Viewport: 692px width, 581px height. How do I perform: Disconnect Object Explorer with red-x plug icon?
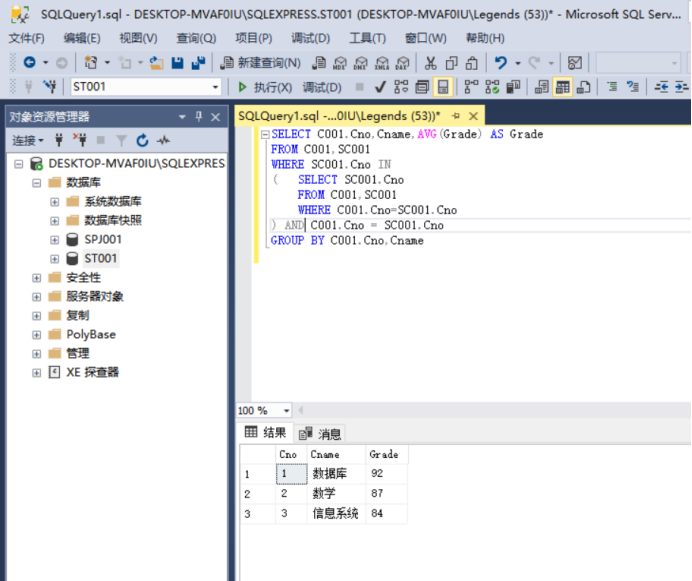[80, 140]
